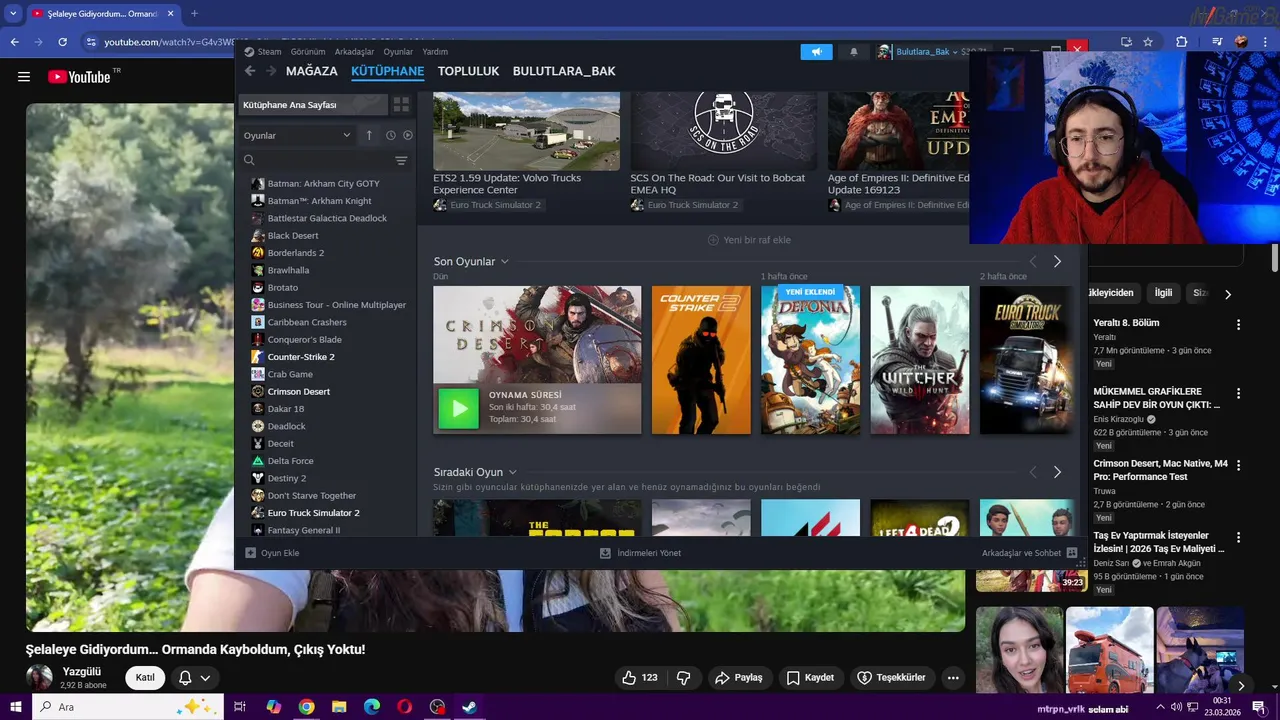The width and height of the screenshot is (1280, 720).
Task: Click the Oyun Ekle plus icon
Action: point(251,553)
